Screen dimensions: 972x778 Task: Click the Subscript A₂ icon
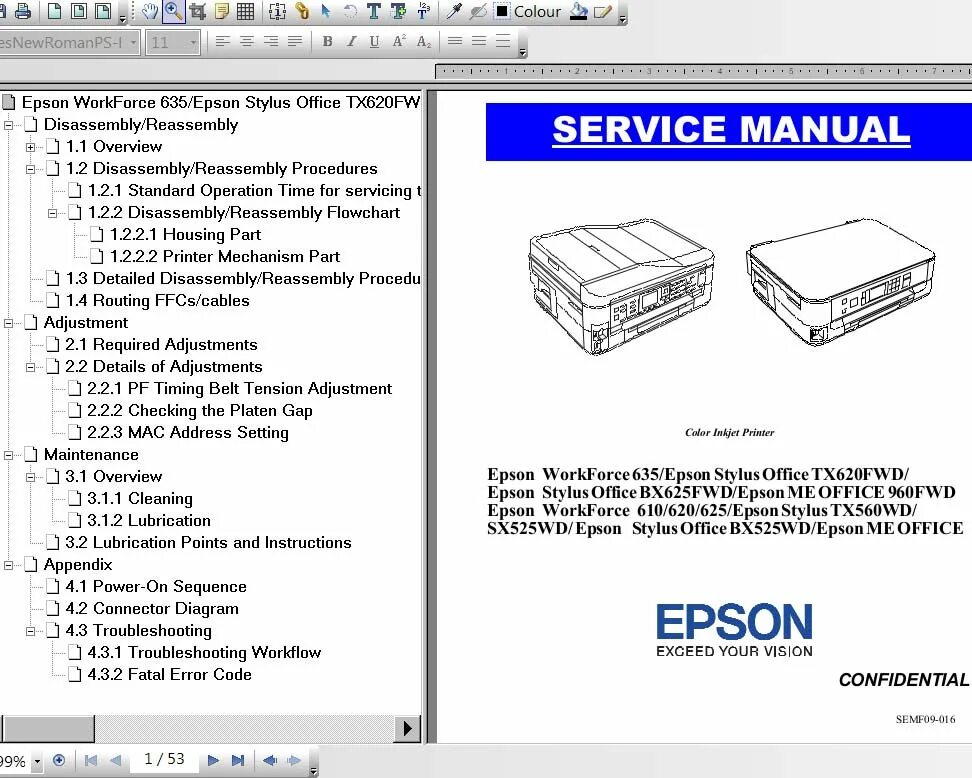tap(424, 42)
